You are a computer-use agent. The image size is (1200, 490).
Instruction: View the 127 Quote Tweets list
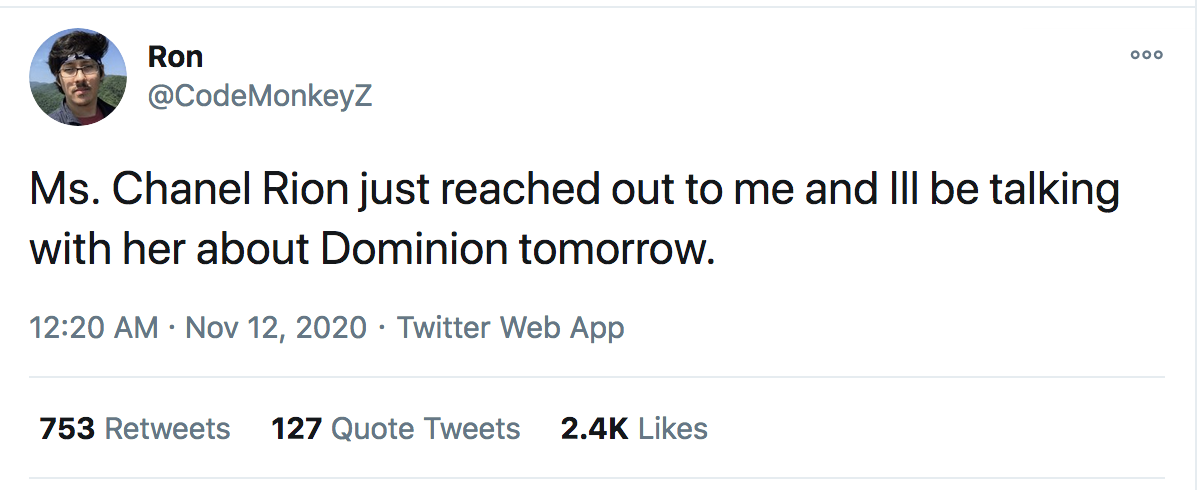coord(396,429)
